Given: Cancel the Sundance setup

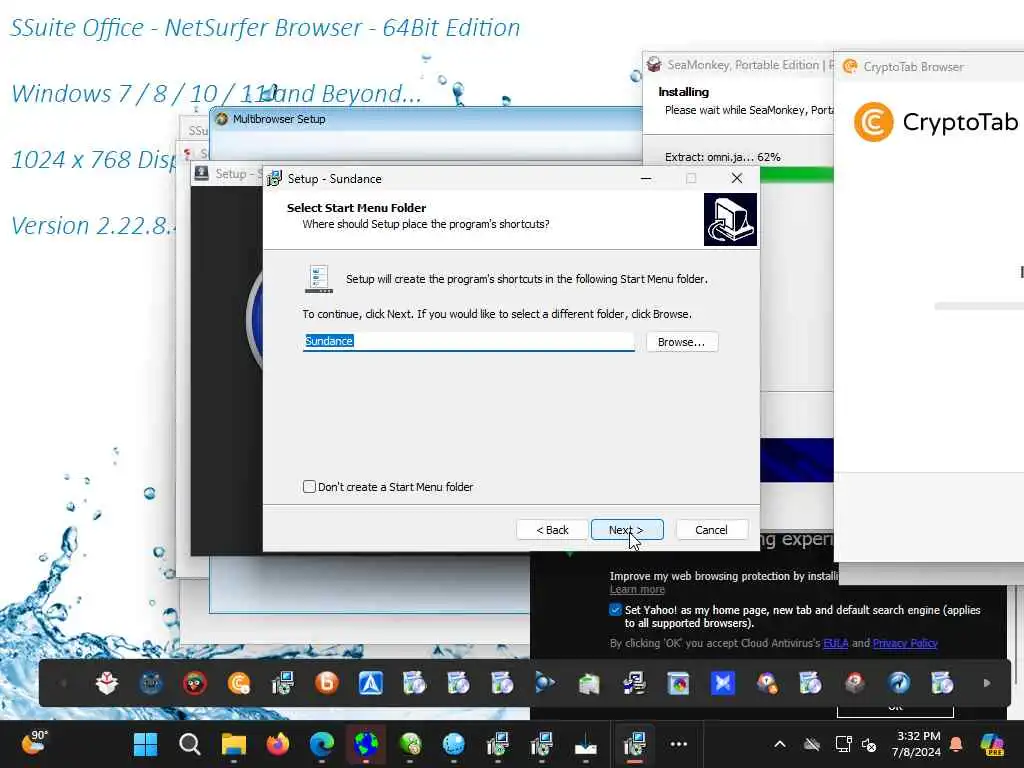Looking at the screenshot, I should [711, 530].
